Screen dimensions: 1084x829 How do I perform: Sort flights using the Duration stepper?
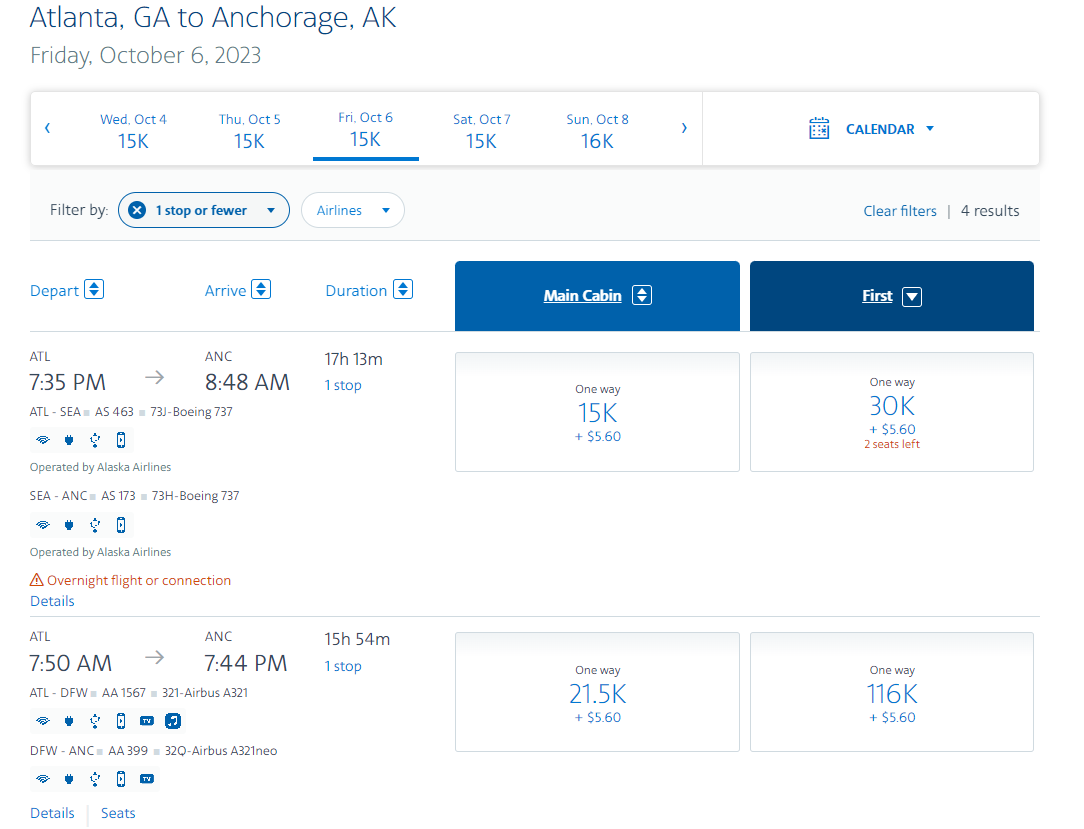click(402, 289)
